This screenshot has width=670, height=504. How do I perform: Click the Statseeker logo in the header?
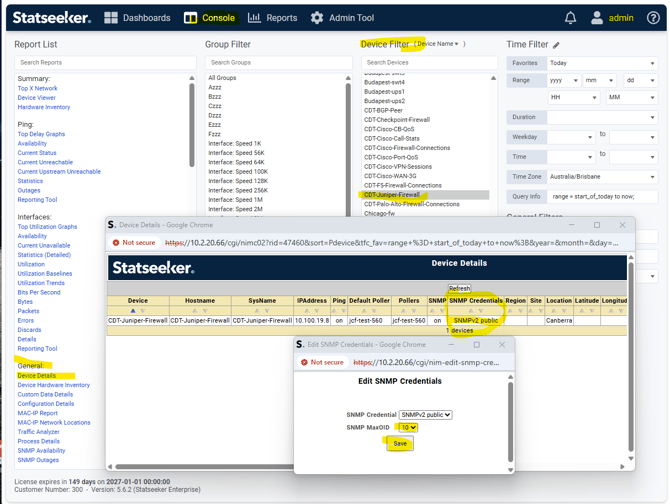(x=52, y=18)
